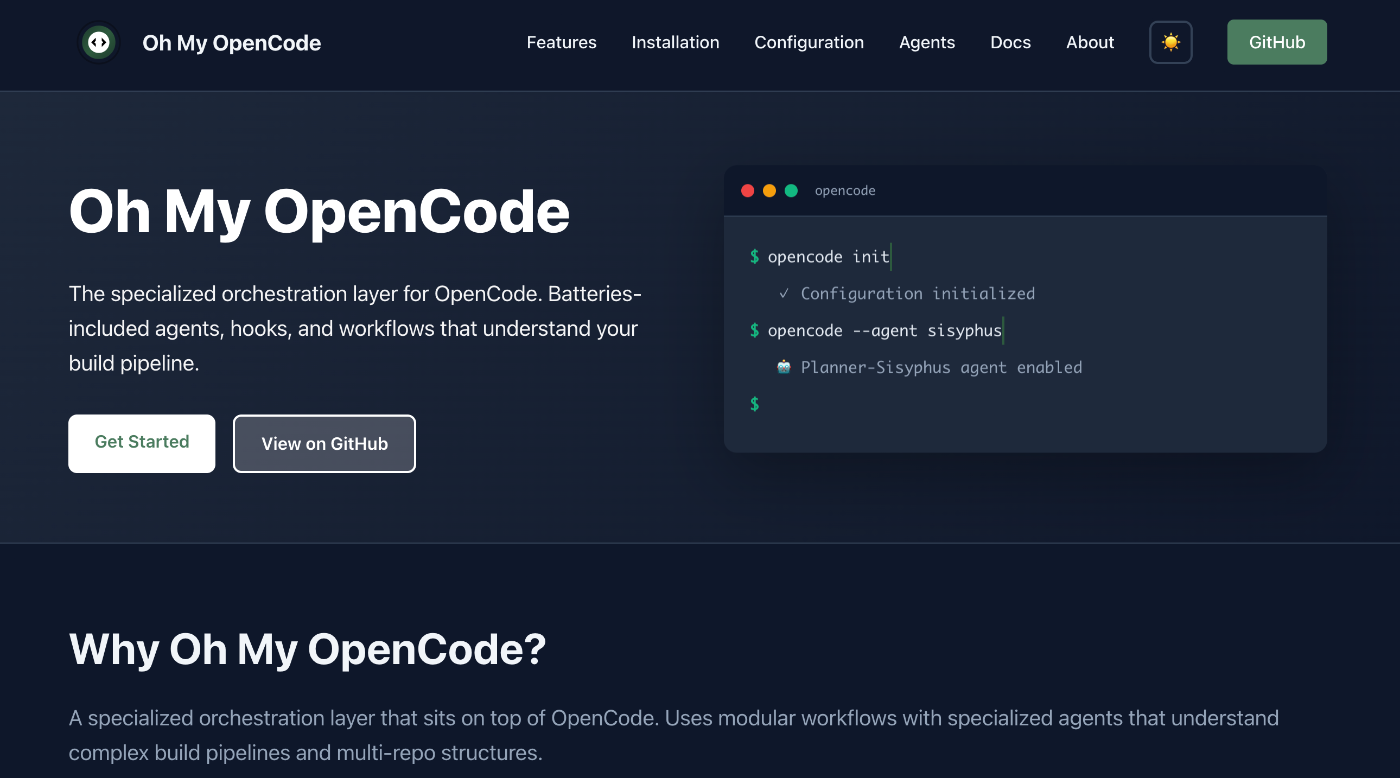Open the Features navigation item
The height and width of the screenshot is (778, 1400).
point(561,42)
